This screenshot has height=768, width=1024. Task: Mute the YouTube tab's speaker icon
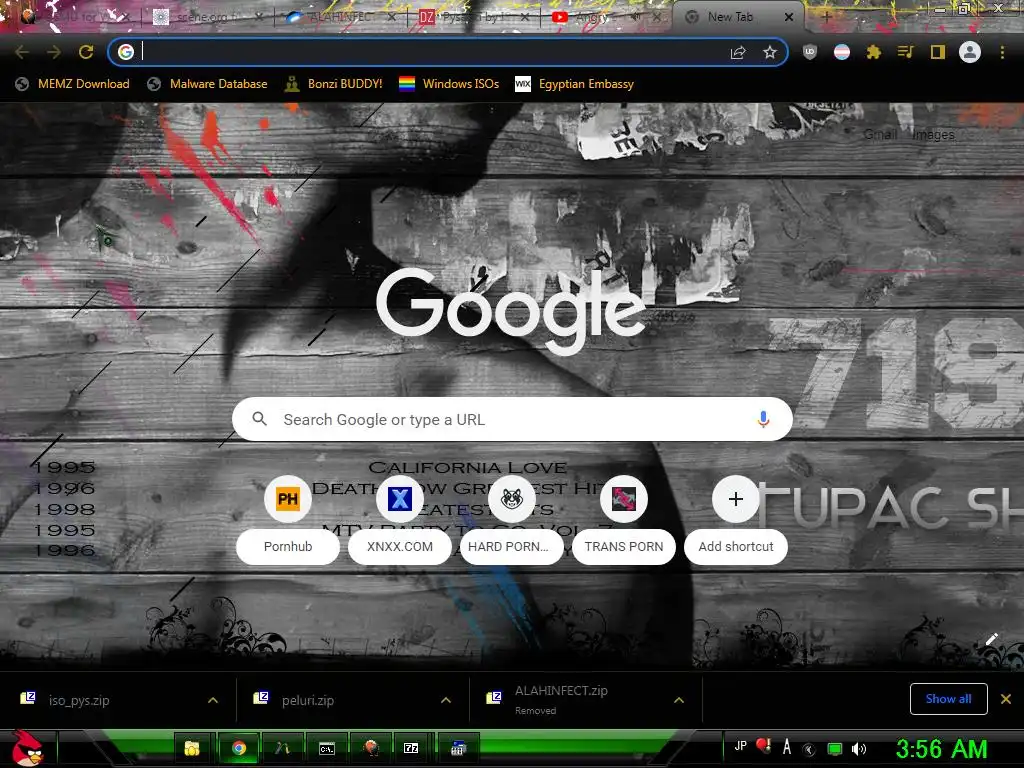(x=633, y=17)
